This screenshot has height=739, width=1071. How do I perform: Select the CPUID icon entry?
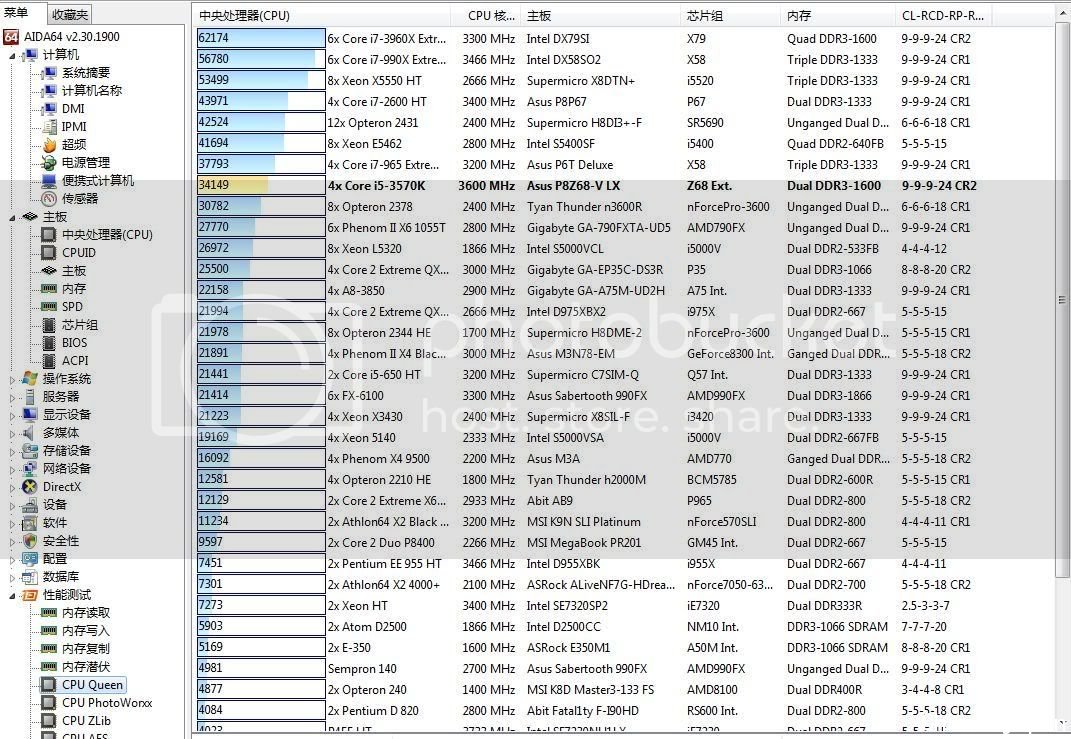pos(48,253)
